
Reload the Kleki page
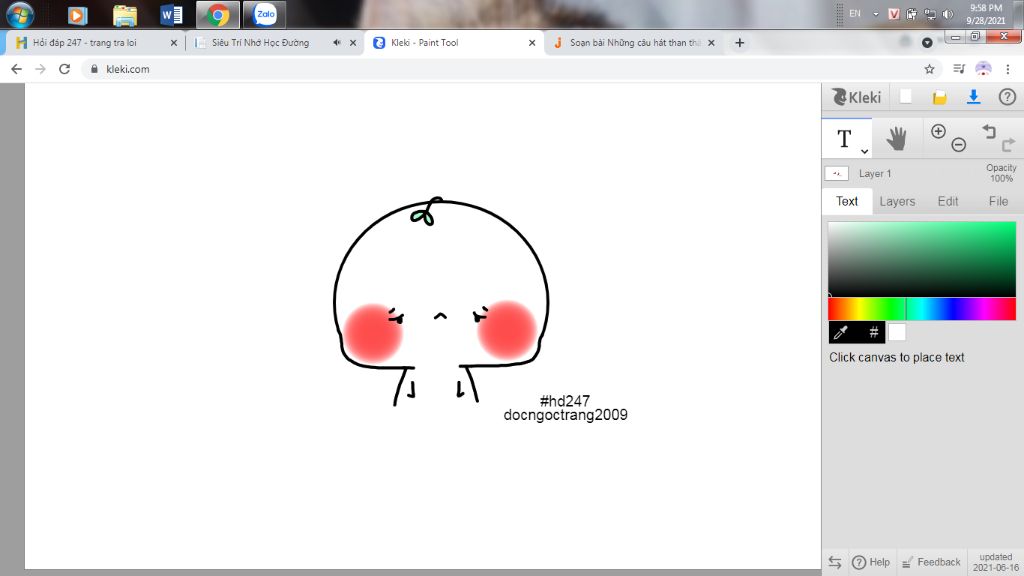(x=64, y=69)
